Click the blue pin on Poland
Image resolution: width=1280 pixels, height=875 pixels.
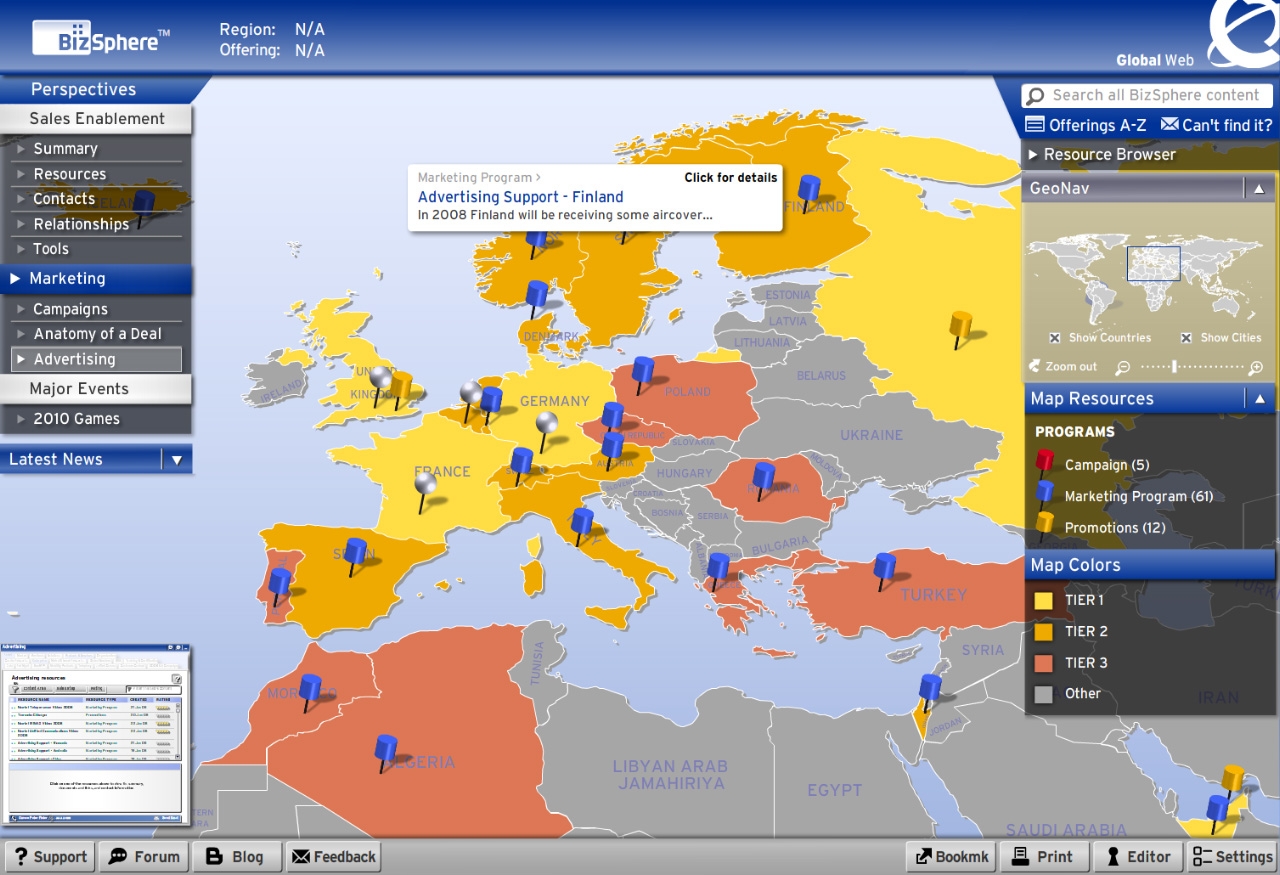point(643,371)
